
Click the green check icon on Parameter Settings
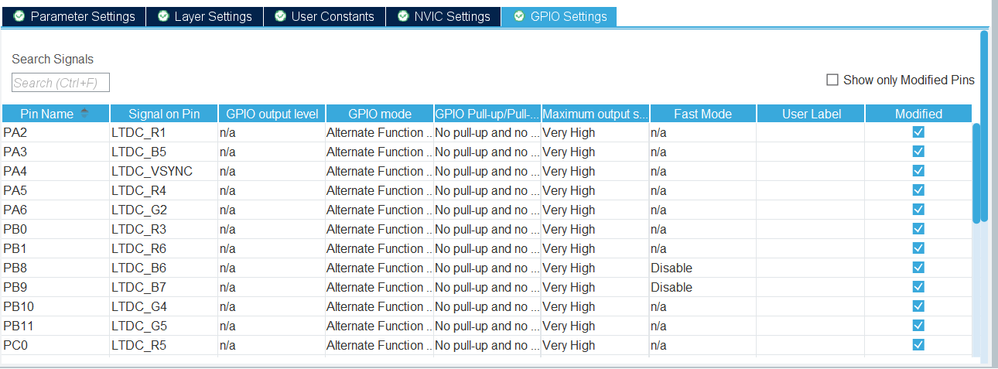point(19,16)
